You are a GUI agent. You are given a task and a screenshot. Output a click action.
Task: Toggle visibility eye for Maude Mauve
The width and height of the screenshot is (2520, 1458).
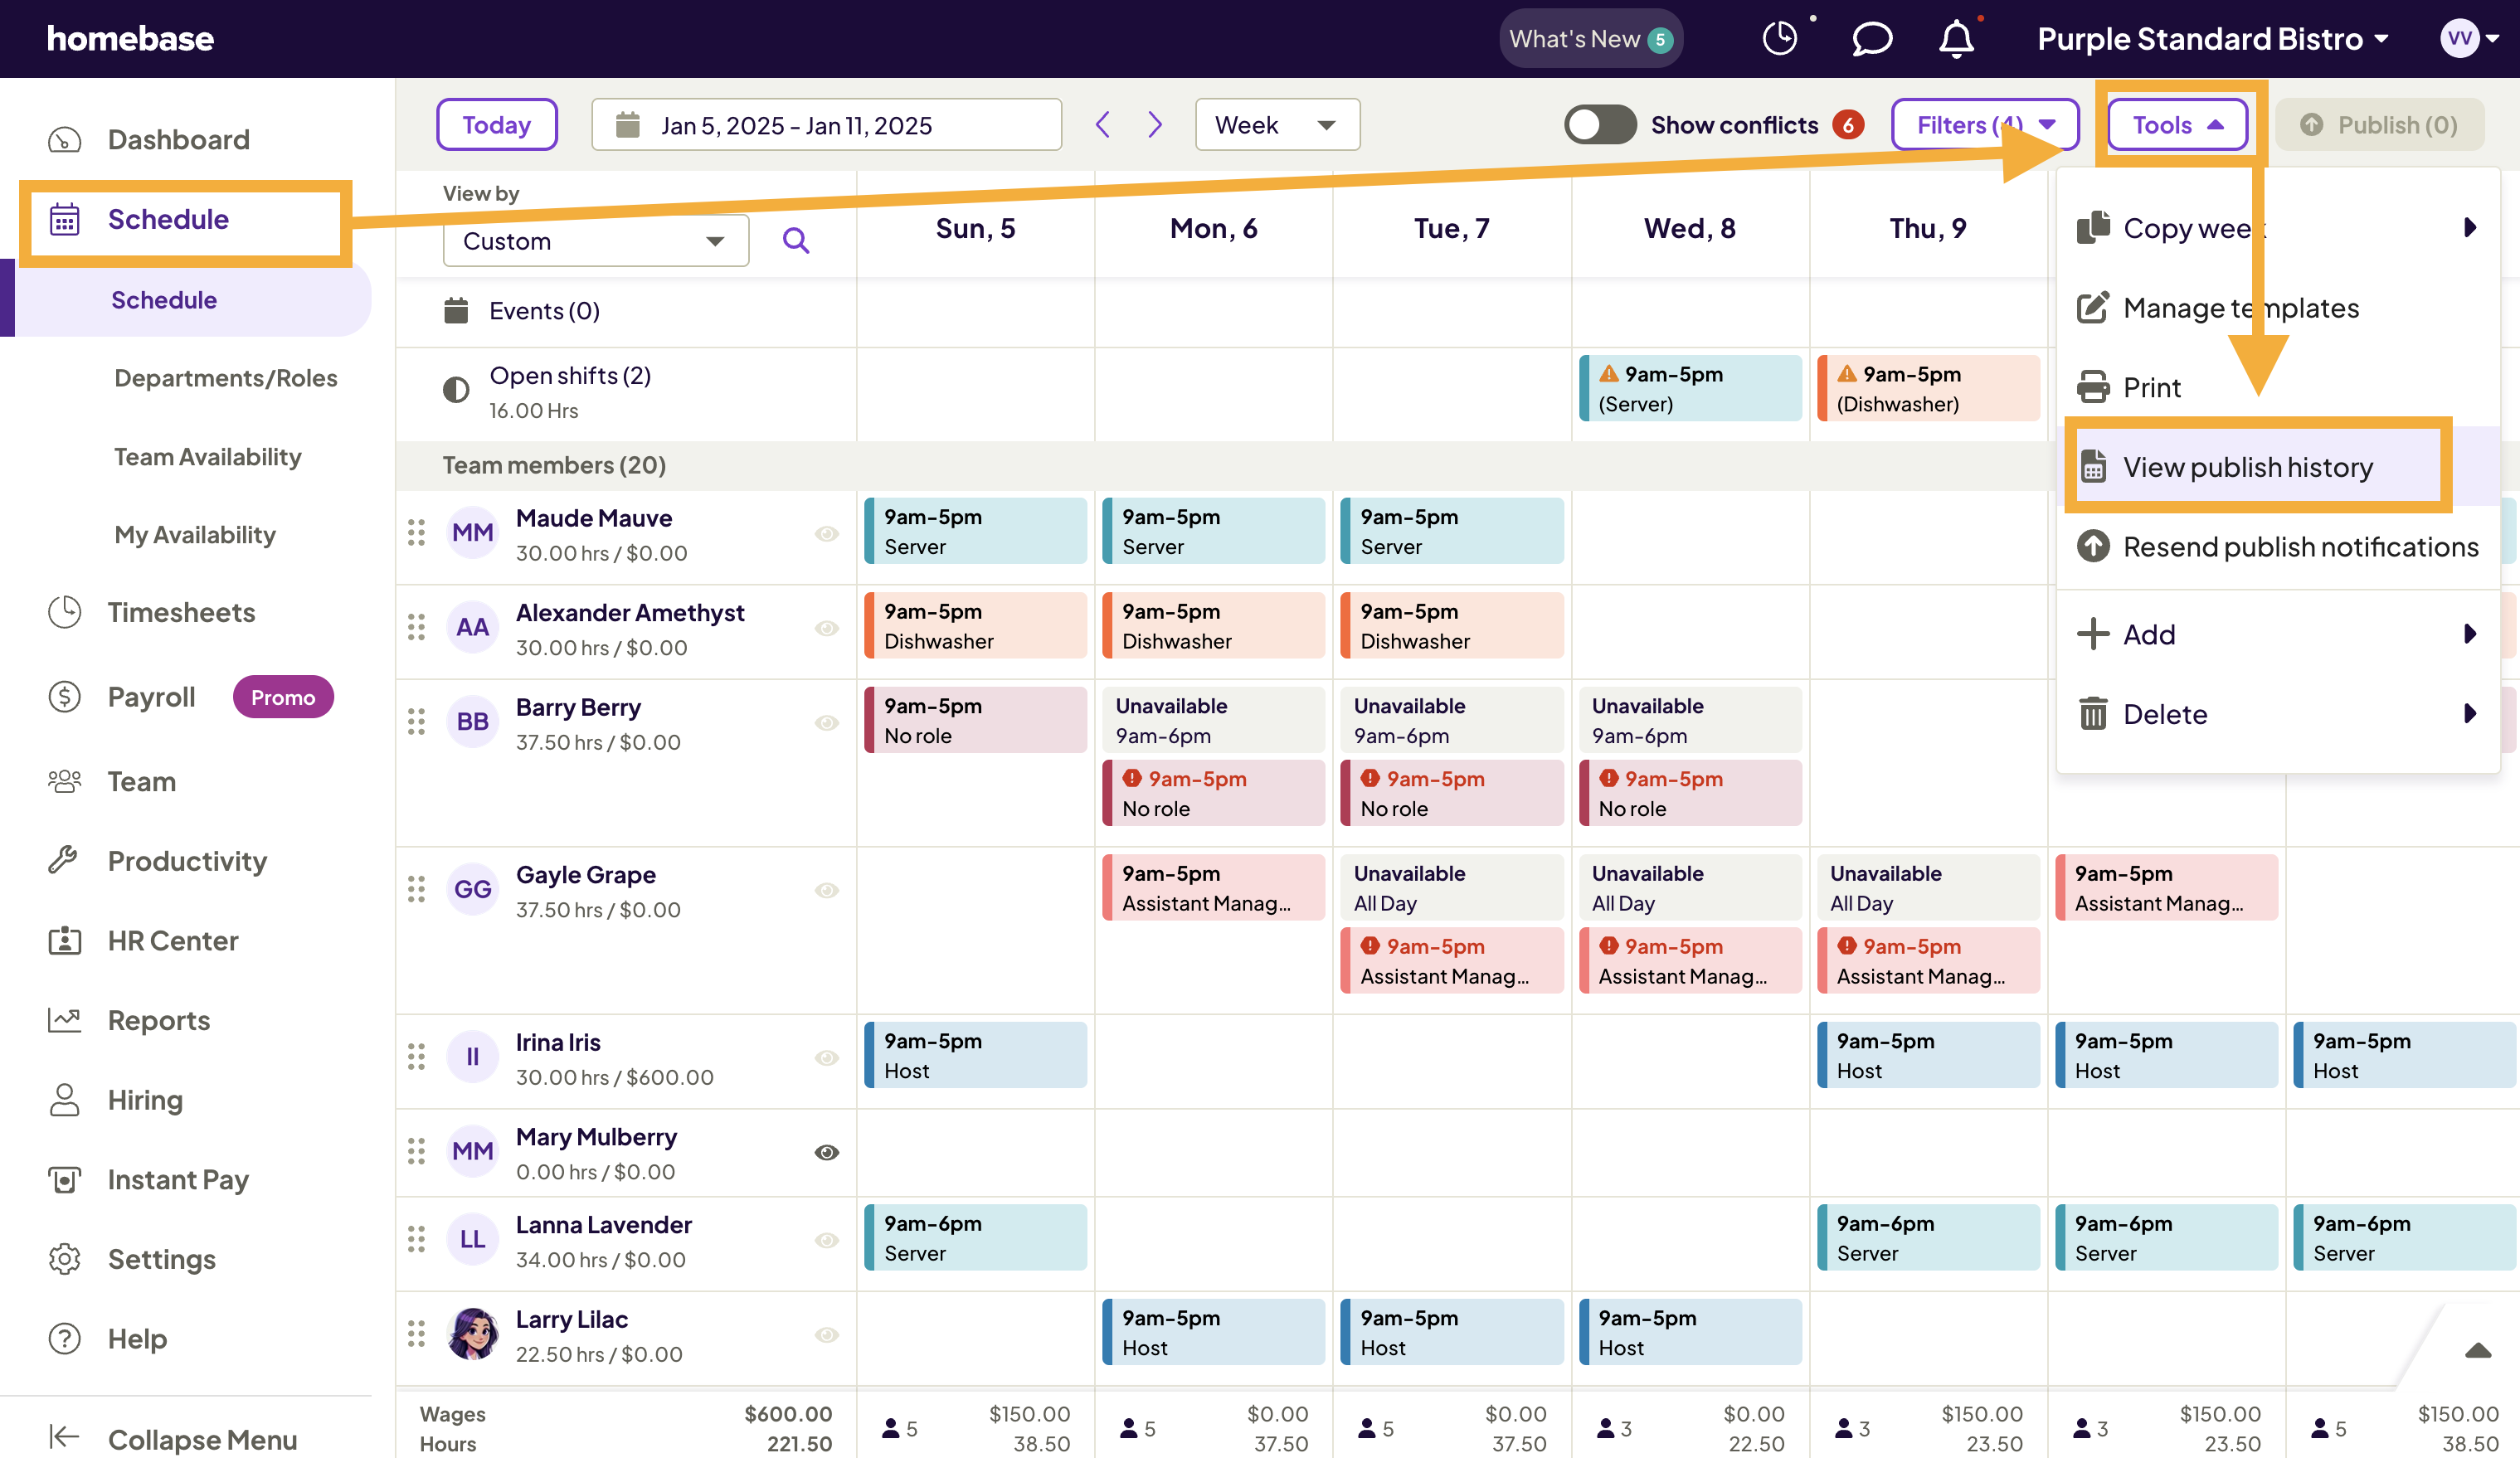point(826,533)
